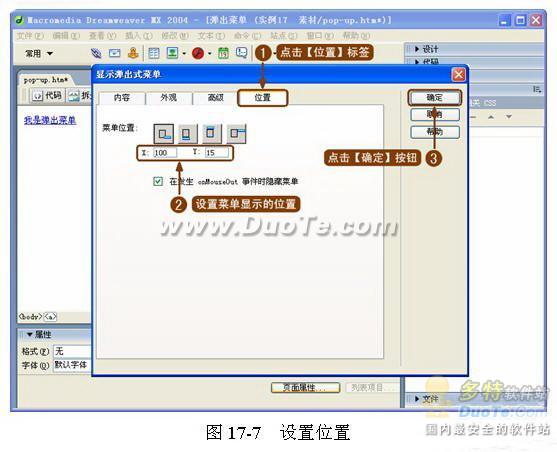Click the 确定 button
Screen dimensions: 557x452
[435, 97]
